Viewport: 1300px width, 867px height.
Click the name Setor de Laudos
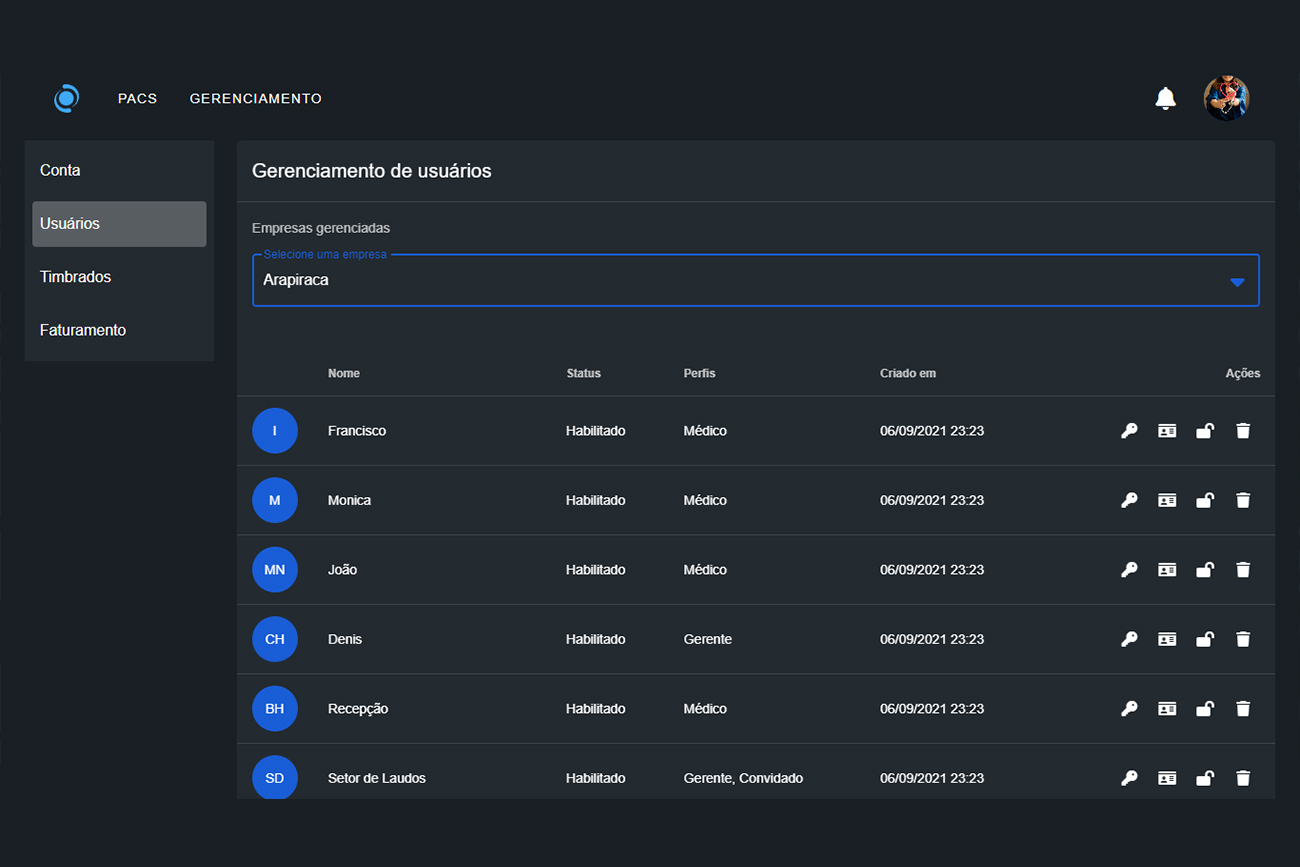coord(377,778)
